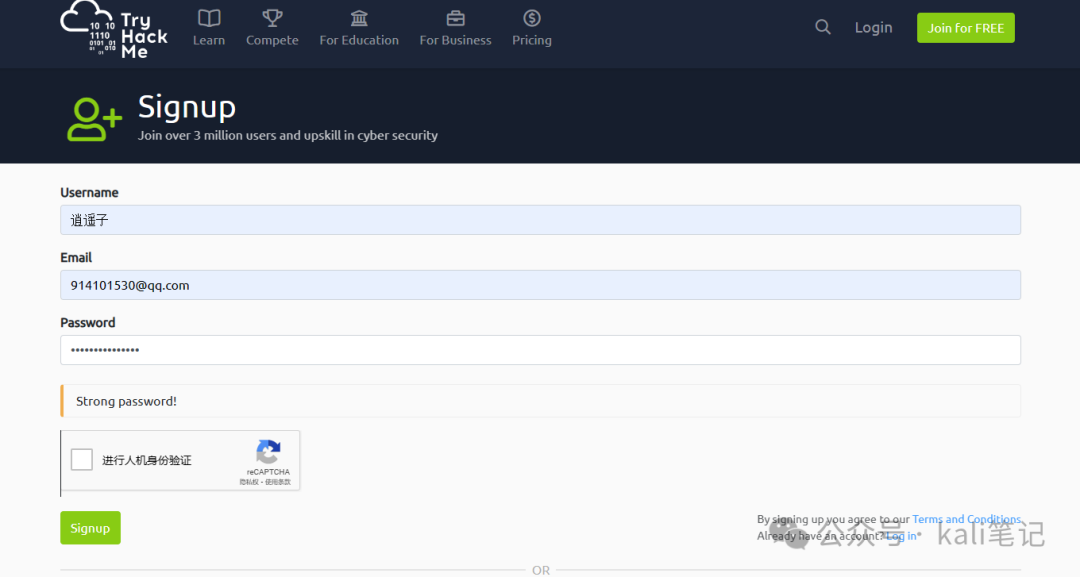Click the briefcase icon above For Business

[455, 18]
